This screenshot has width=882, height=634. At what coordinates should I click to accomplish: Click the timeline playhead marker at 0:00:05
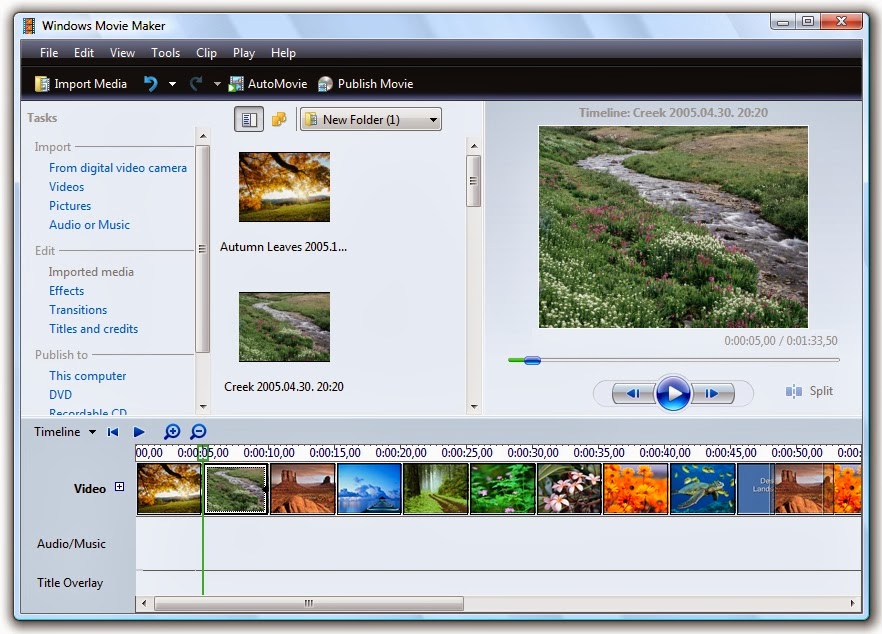point(203,454)
